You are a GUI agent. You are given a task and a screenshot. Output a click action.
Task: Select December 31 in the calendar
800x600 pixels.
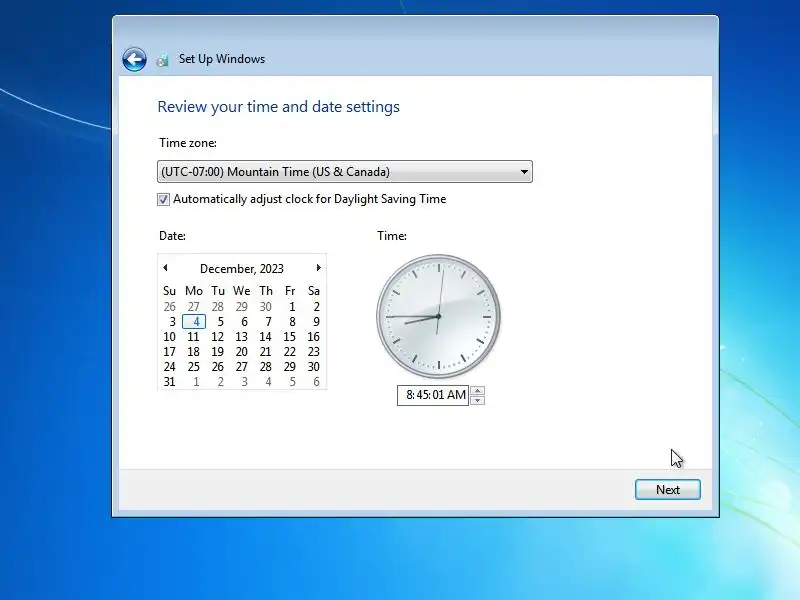coord(169,382)
